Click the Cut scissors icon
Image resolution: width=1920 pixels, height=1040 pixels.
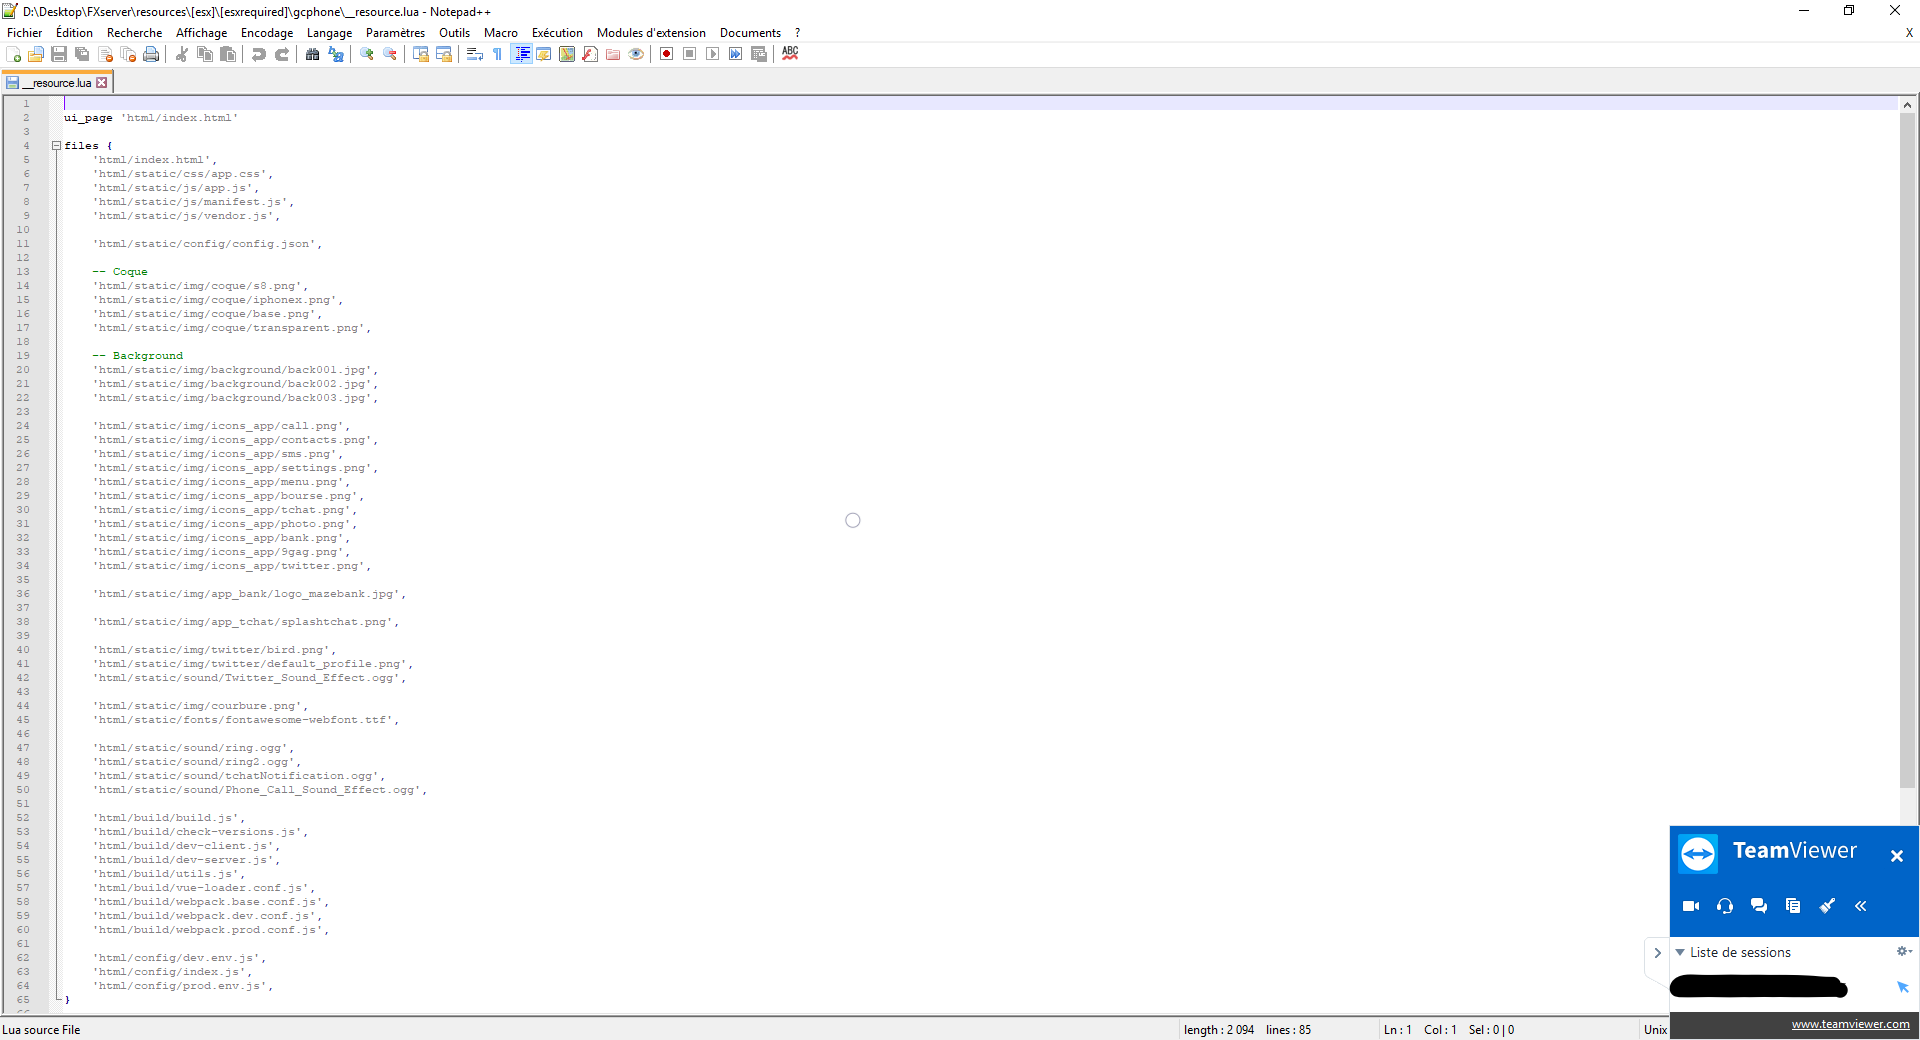tap(182, 54)
